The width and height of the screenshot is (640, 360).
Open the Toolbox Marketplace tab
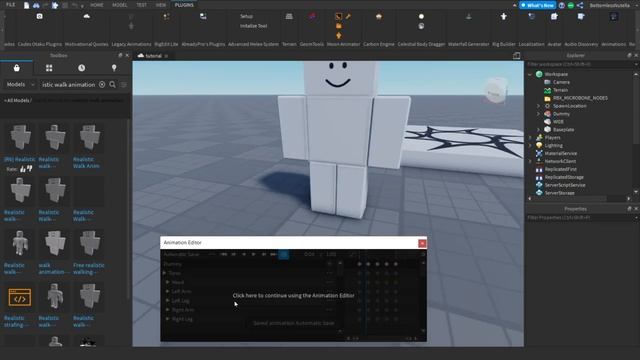point(17,68)
